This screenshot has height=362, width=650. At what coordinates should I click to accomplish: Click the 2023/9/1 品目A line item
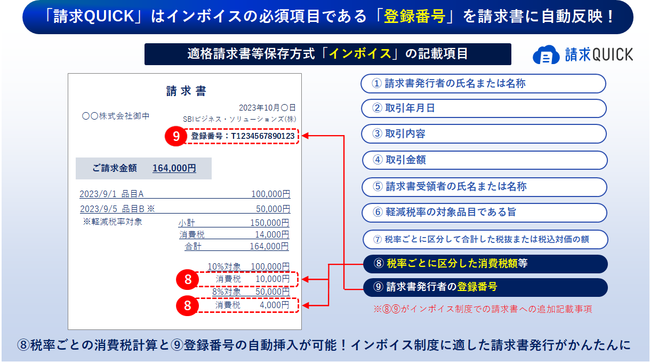[x=185, y=194]
